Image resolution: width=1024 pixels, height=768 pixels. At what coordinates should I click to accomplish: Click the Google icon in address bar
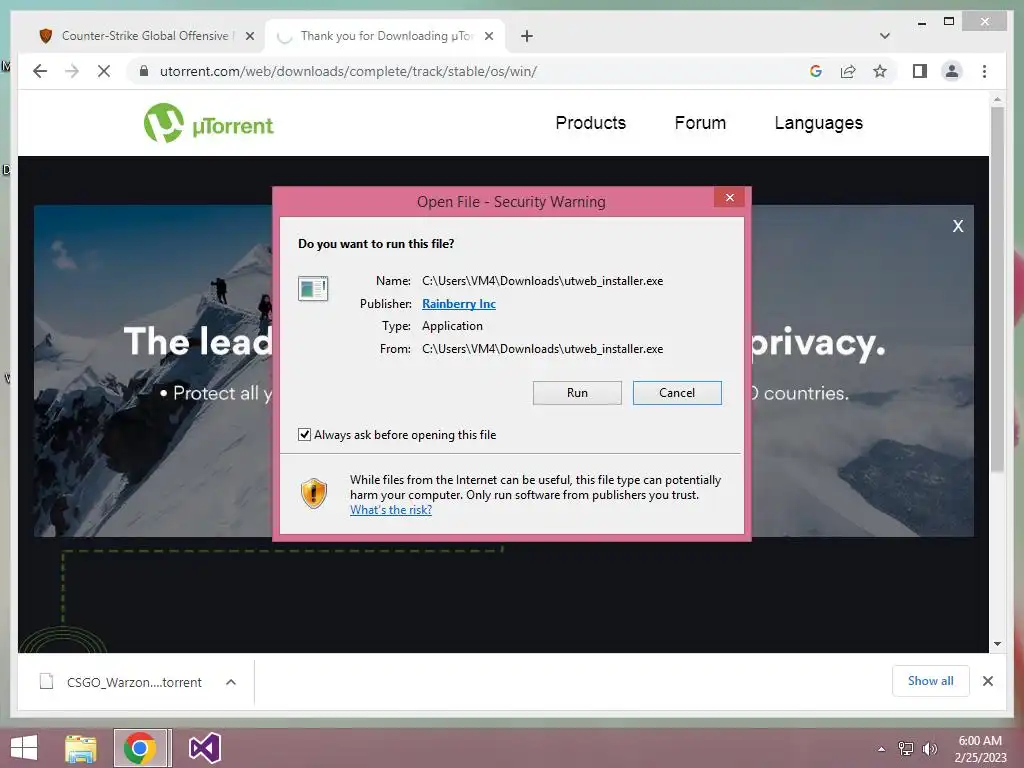click(816, 71)
